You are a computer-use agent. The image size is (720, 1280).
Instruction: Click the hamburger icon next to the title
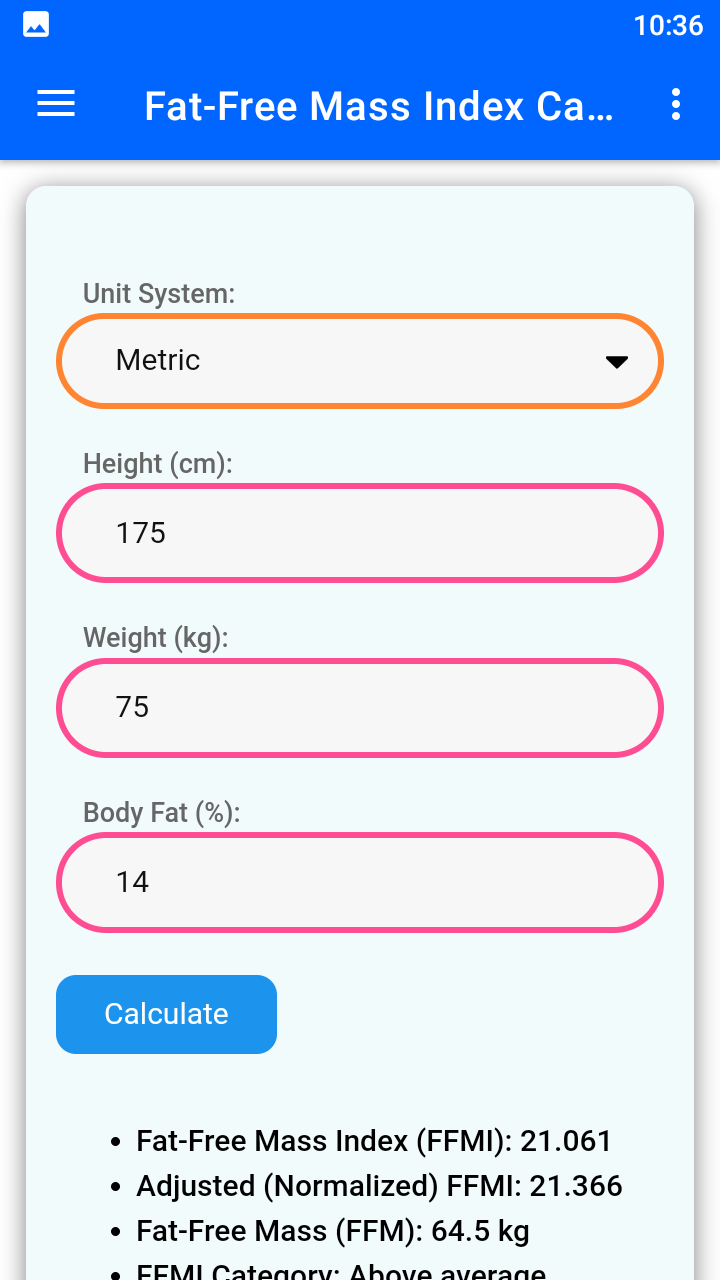point(55,104)
